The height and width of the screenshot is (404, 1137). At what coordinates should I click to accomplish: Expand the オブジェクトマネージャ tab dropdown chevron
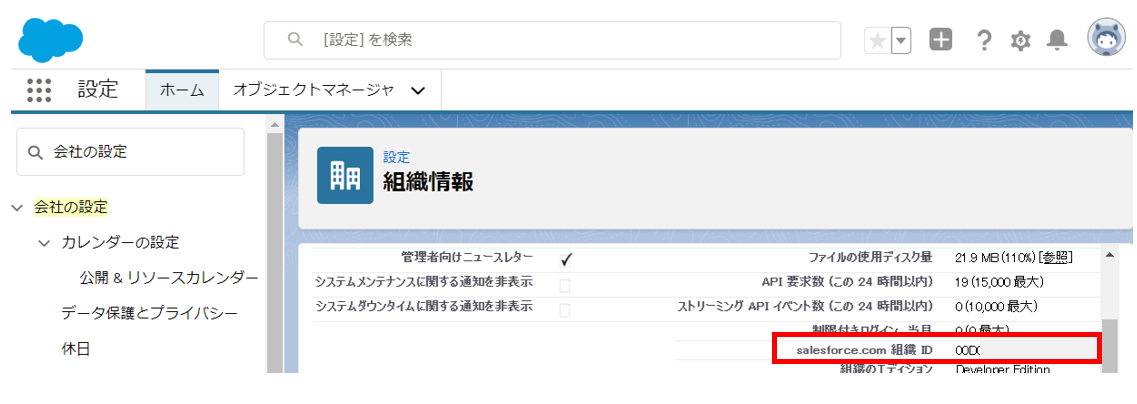pos(418,91)
